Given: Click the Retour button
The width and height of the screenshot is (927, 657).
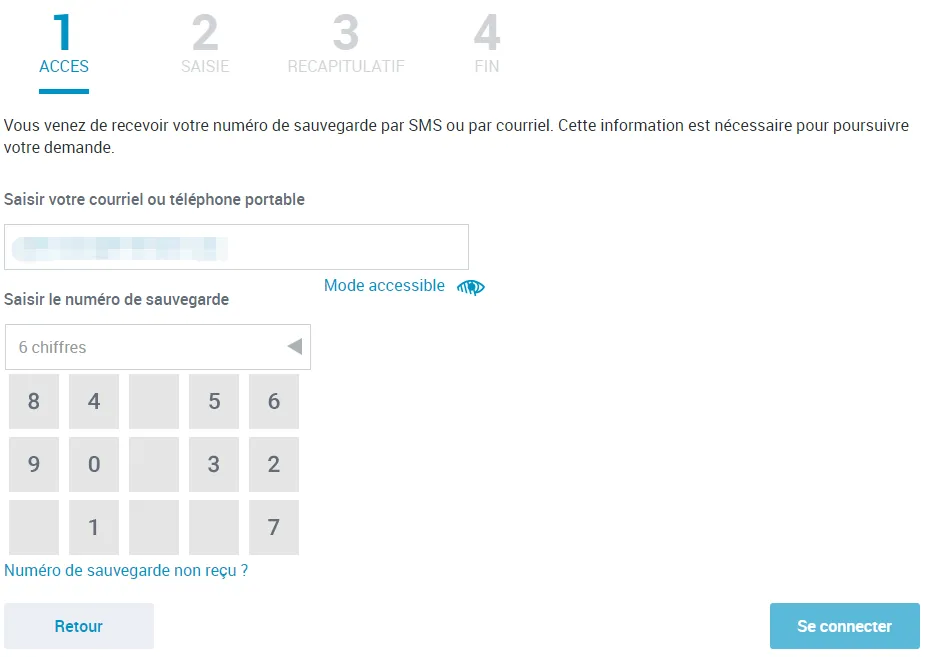Looking at the screenshot, I should click(79, 626).
